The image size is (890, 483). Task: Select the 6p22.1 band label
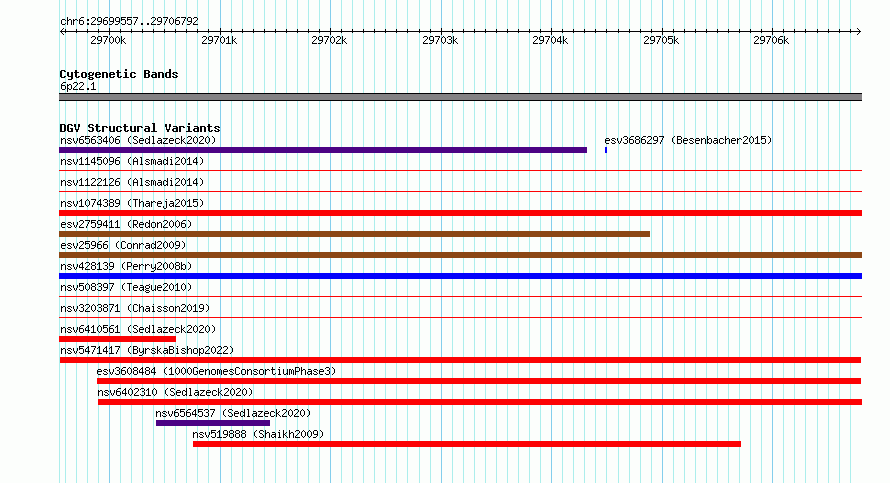pyautogui.click(x=78, y=86)
